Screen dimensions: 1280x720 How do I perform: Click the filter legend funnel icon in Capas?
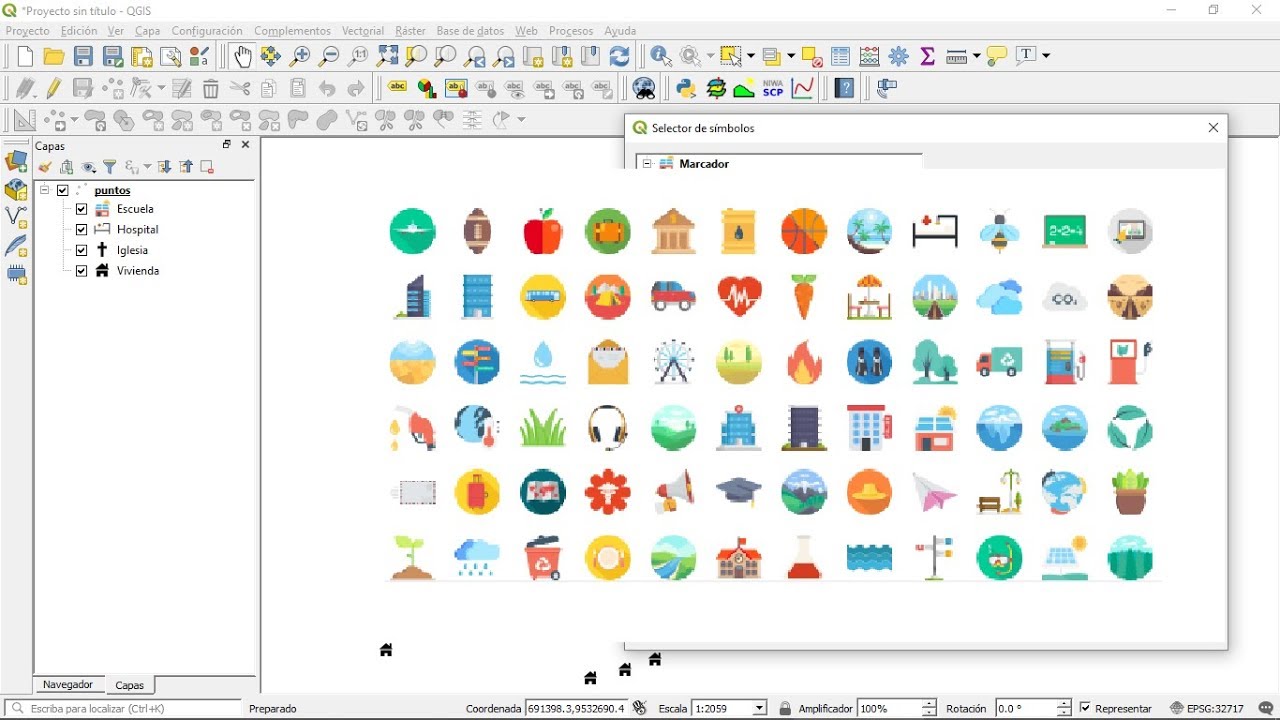click(110, 167)
